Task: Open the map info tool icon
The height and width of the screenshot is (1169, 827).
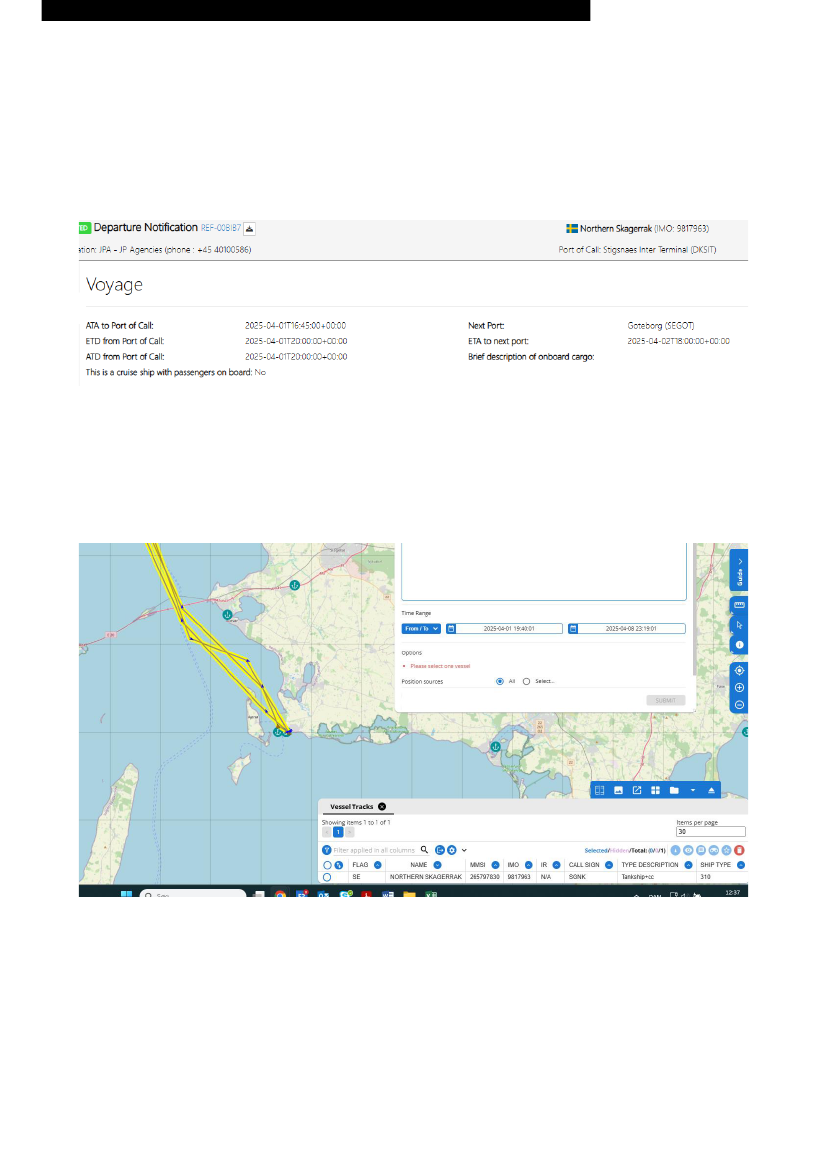Action: tap(739, 646)
